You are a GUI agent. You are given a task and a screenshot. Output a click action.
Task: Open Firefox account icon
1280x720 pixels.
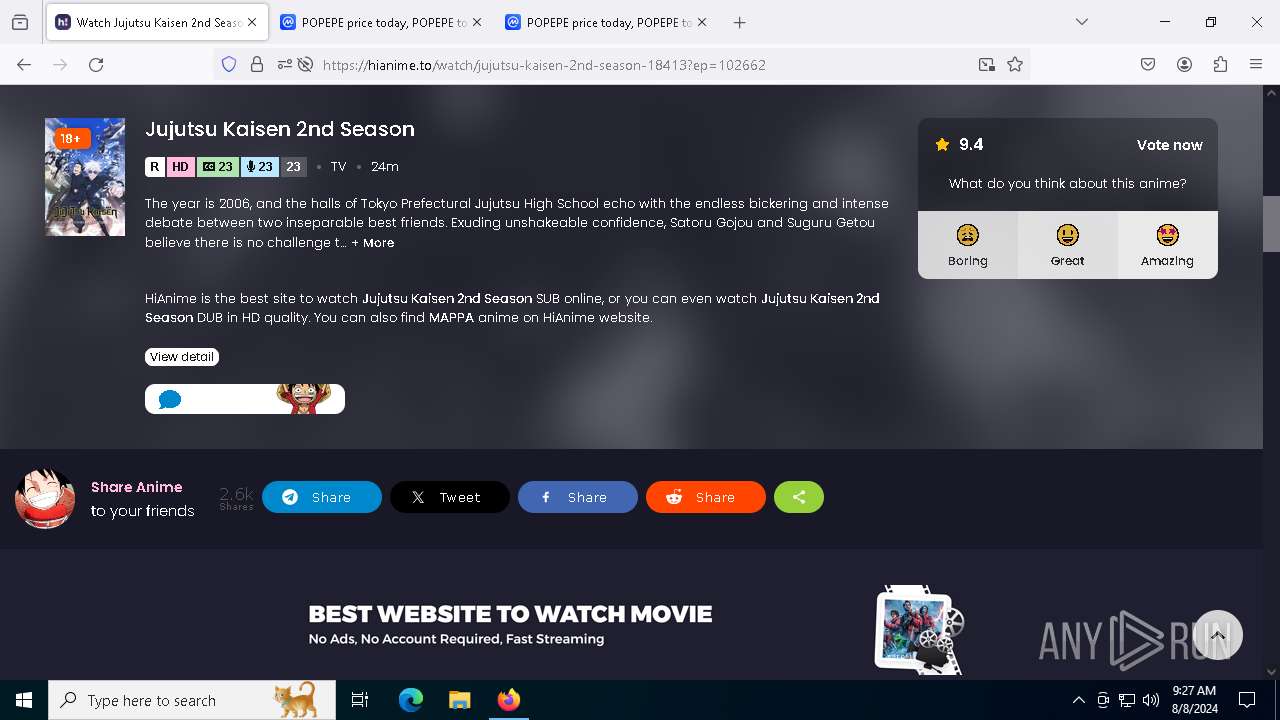tap(1184, 64)
